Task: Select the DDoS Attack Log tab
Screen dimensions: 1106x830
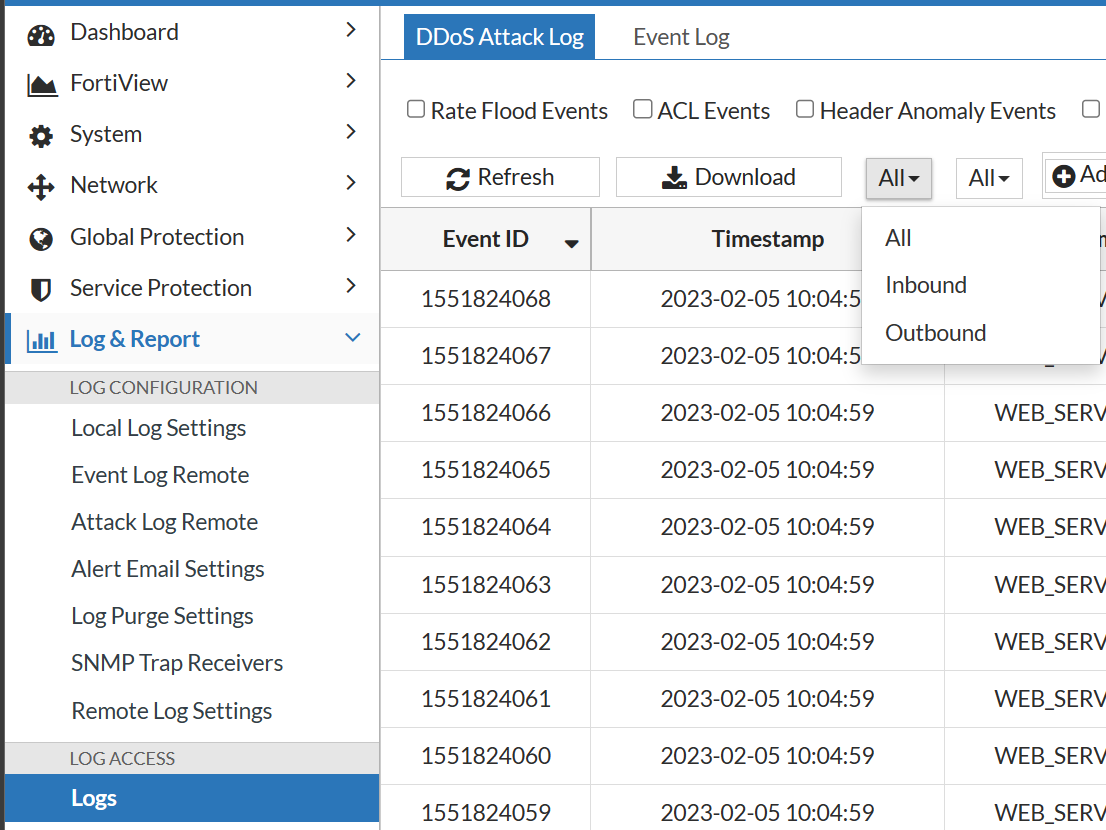Action: pos(499,36)
